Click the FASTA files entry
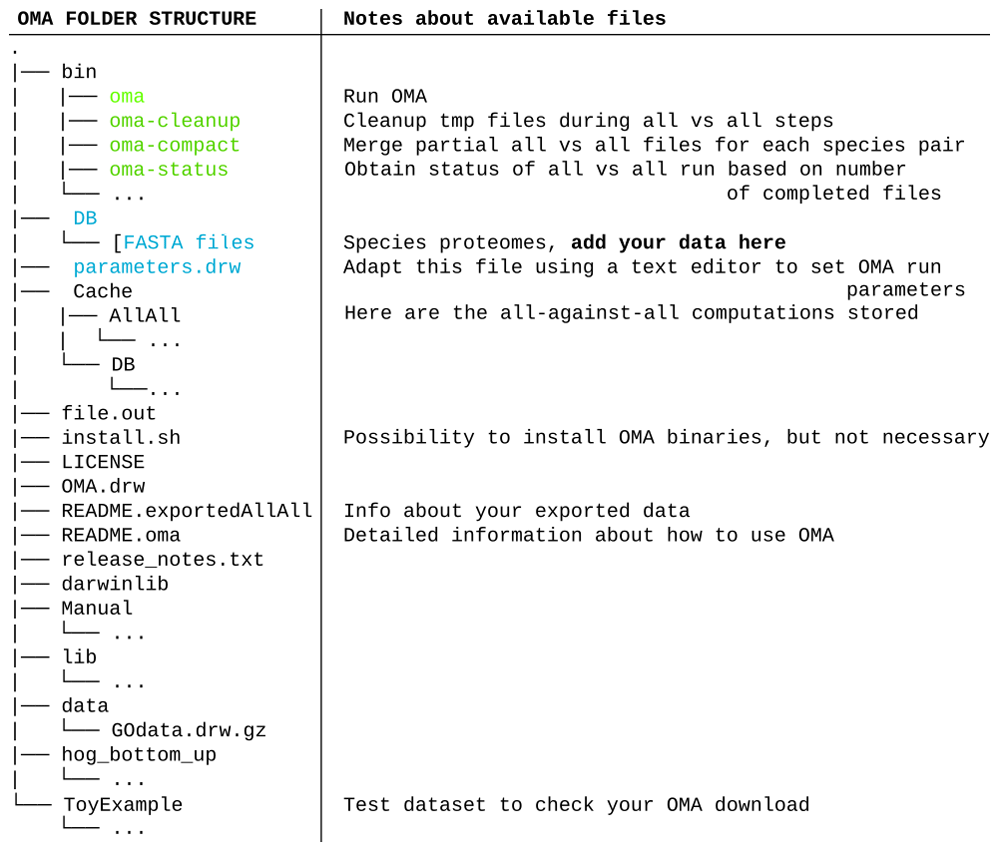Viewport: 1000px width, 852px height. tap(188, 243)
